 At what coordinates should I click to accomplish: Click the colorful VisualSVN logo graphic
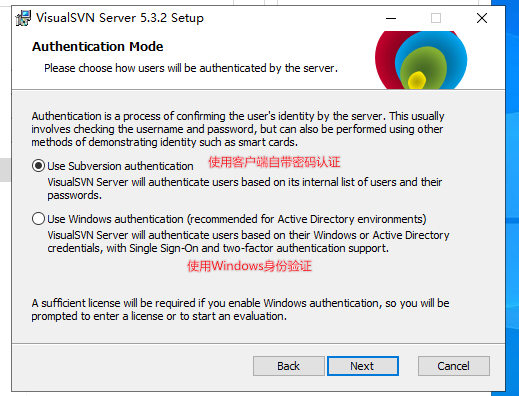point(421,60)
